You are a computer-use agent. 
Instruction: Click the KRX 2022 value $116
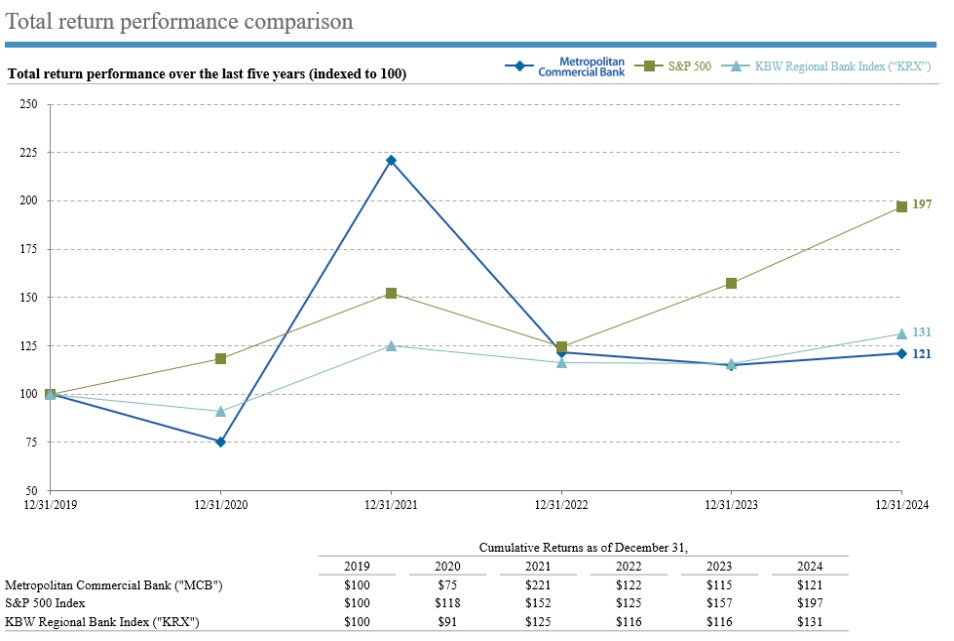point(628,622)
